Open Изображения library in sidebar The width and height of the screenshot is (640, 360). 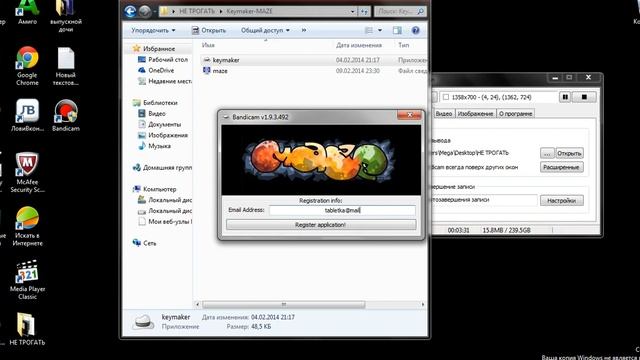[168, 135]
